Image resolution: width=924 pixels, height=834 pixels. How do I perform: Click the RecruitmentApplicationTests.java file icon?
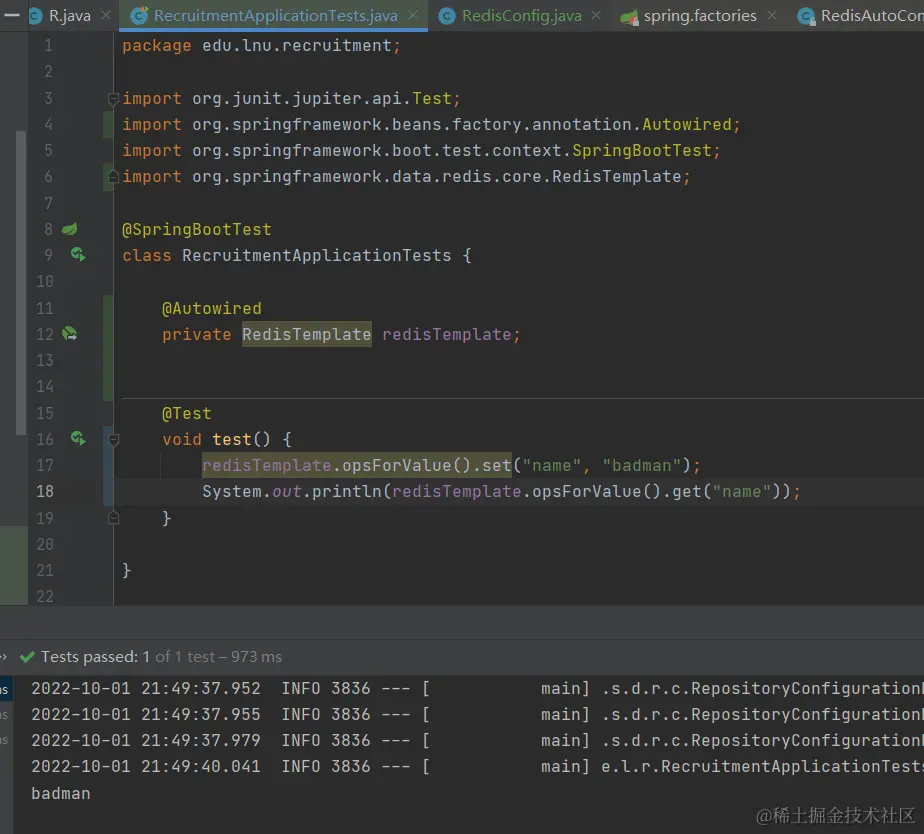tap(139, 16)
